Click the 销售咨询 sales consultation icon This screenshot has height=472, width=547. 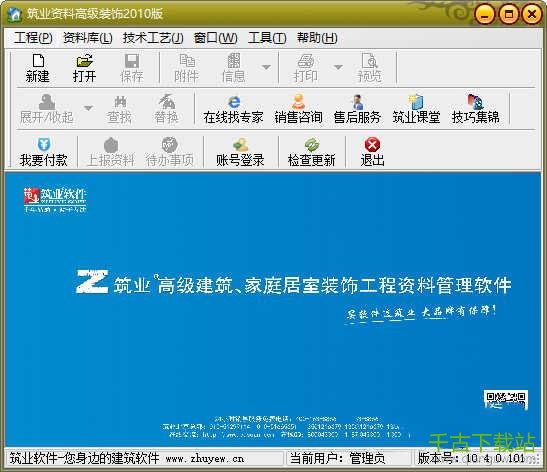(298, 109)
